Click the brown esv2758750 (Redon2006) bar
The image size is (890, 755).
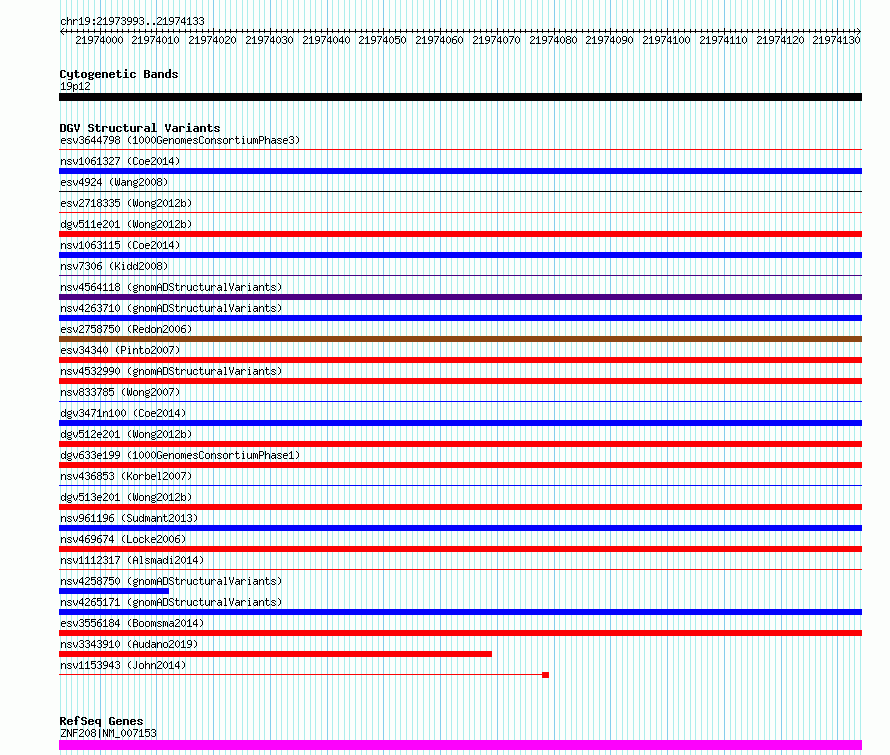tap(460, 339)
